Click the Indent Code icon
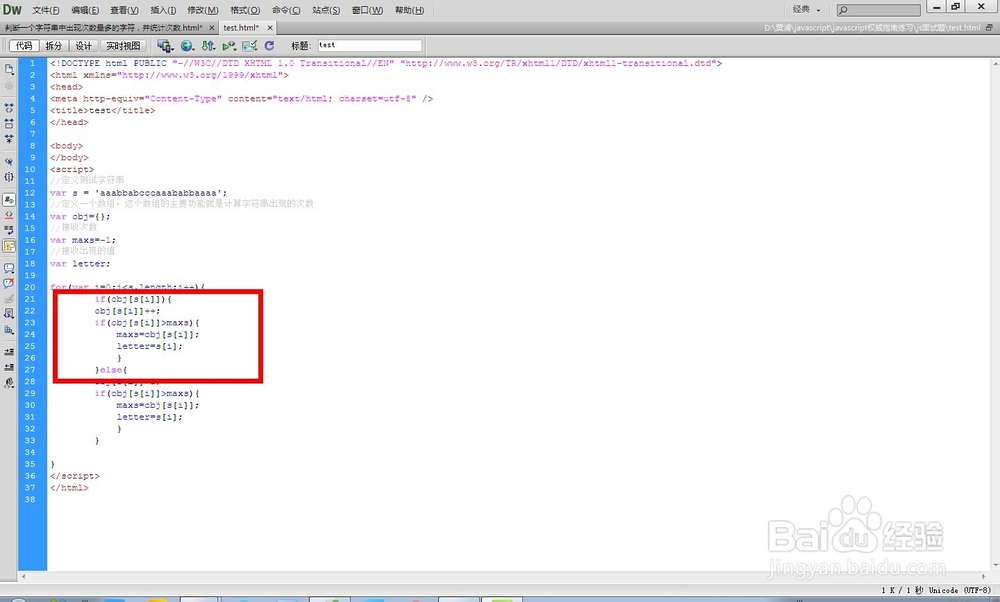Viewport: 1000px width, 602px height. [x=9, y=352]
